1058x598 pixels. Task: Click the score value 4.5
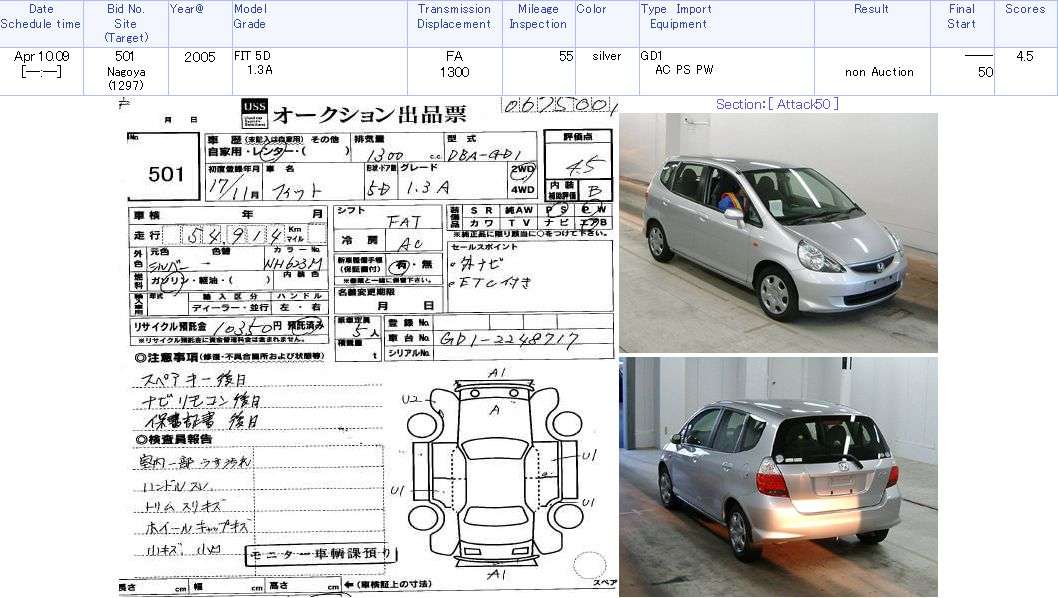click(1025, 56)
